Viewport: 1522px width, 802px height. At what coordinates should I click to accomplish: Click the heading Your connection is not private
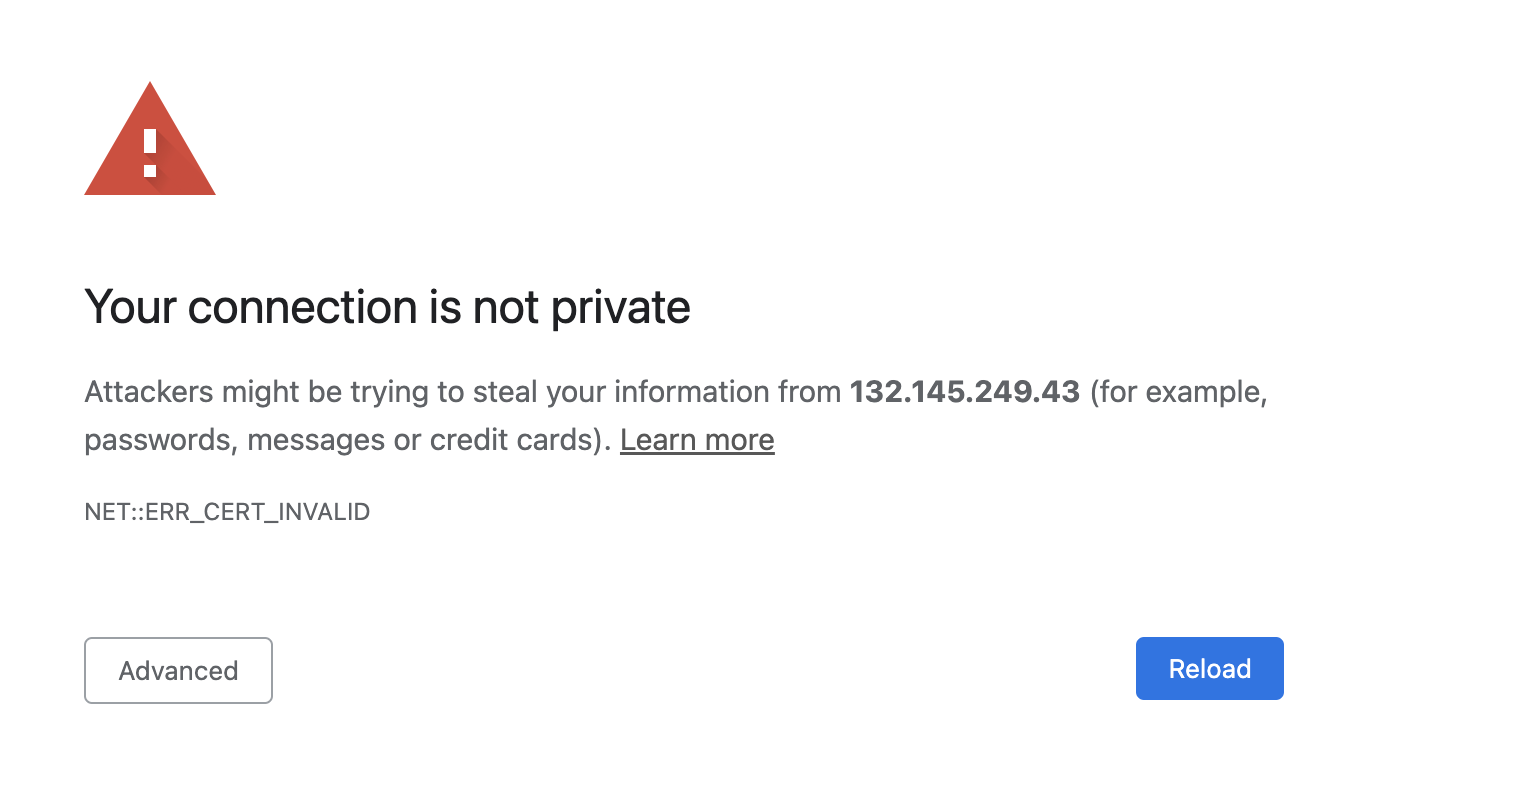(x=388, y=307)
